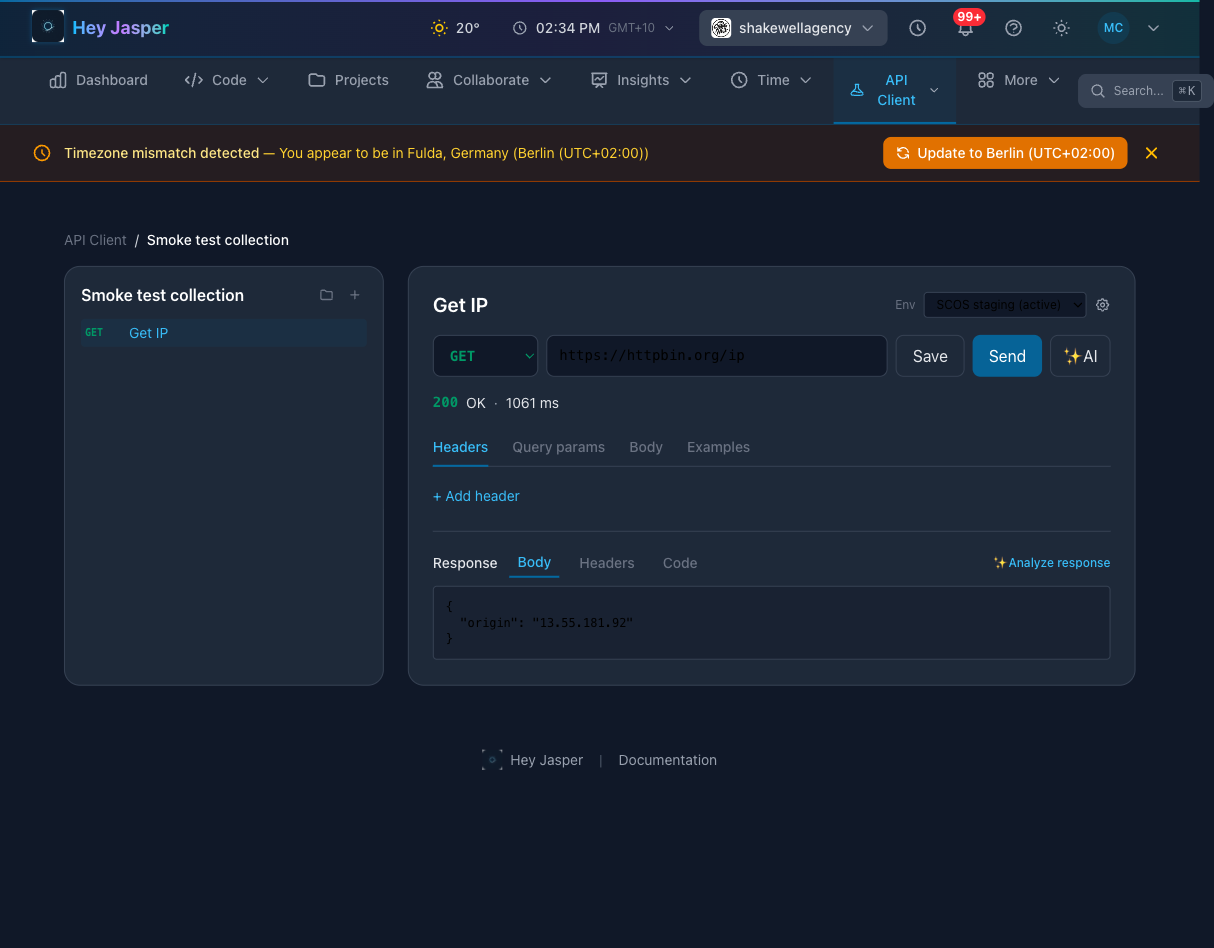The image size is (1214, 948).
Task: Switch to request Body tab
Action: click(646, 447)
